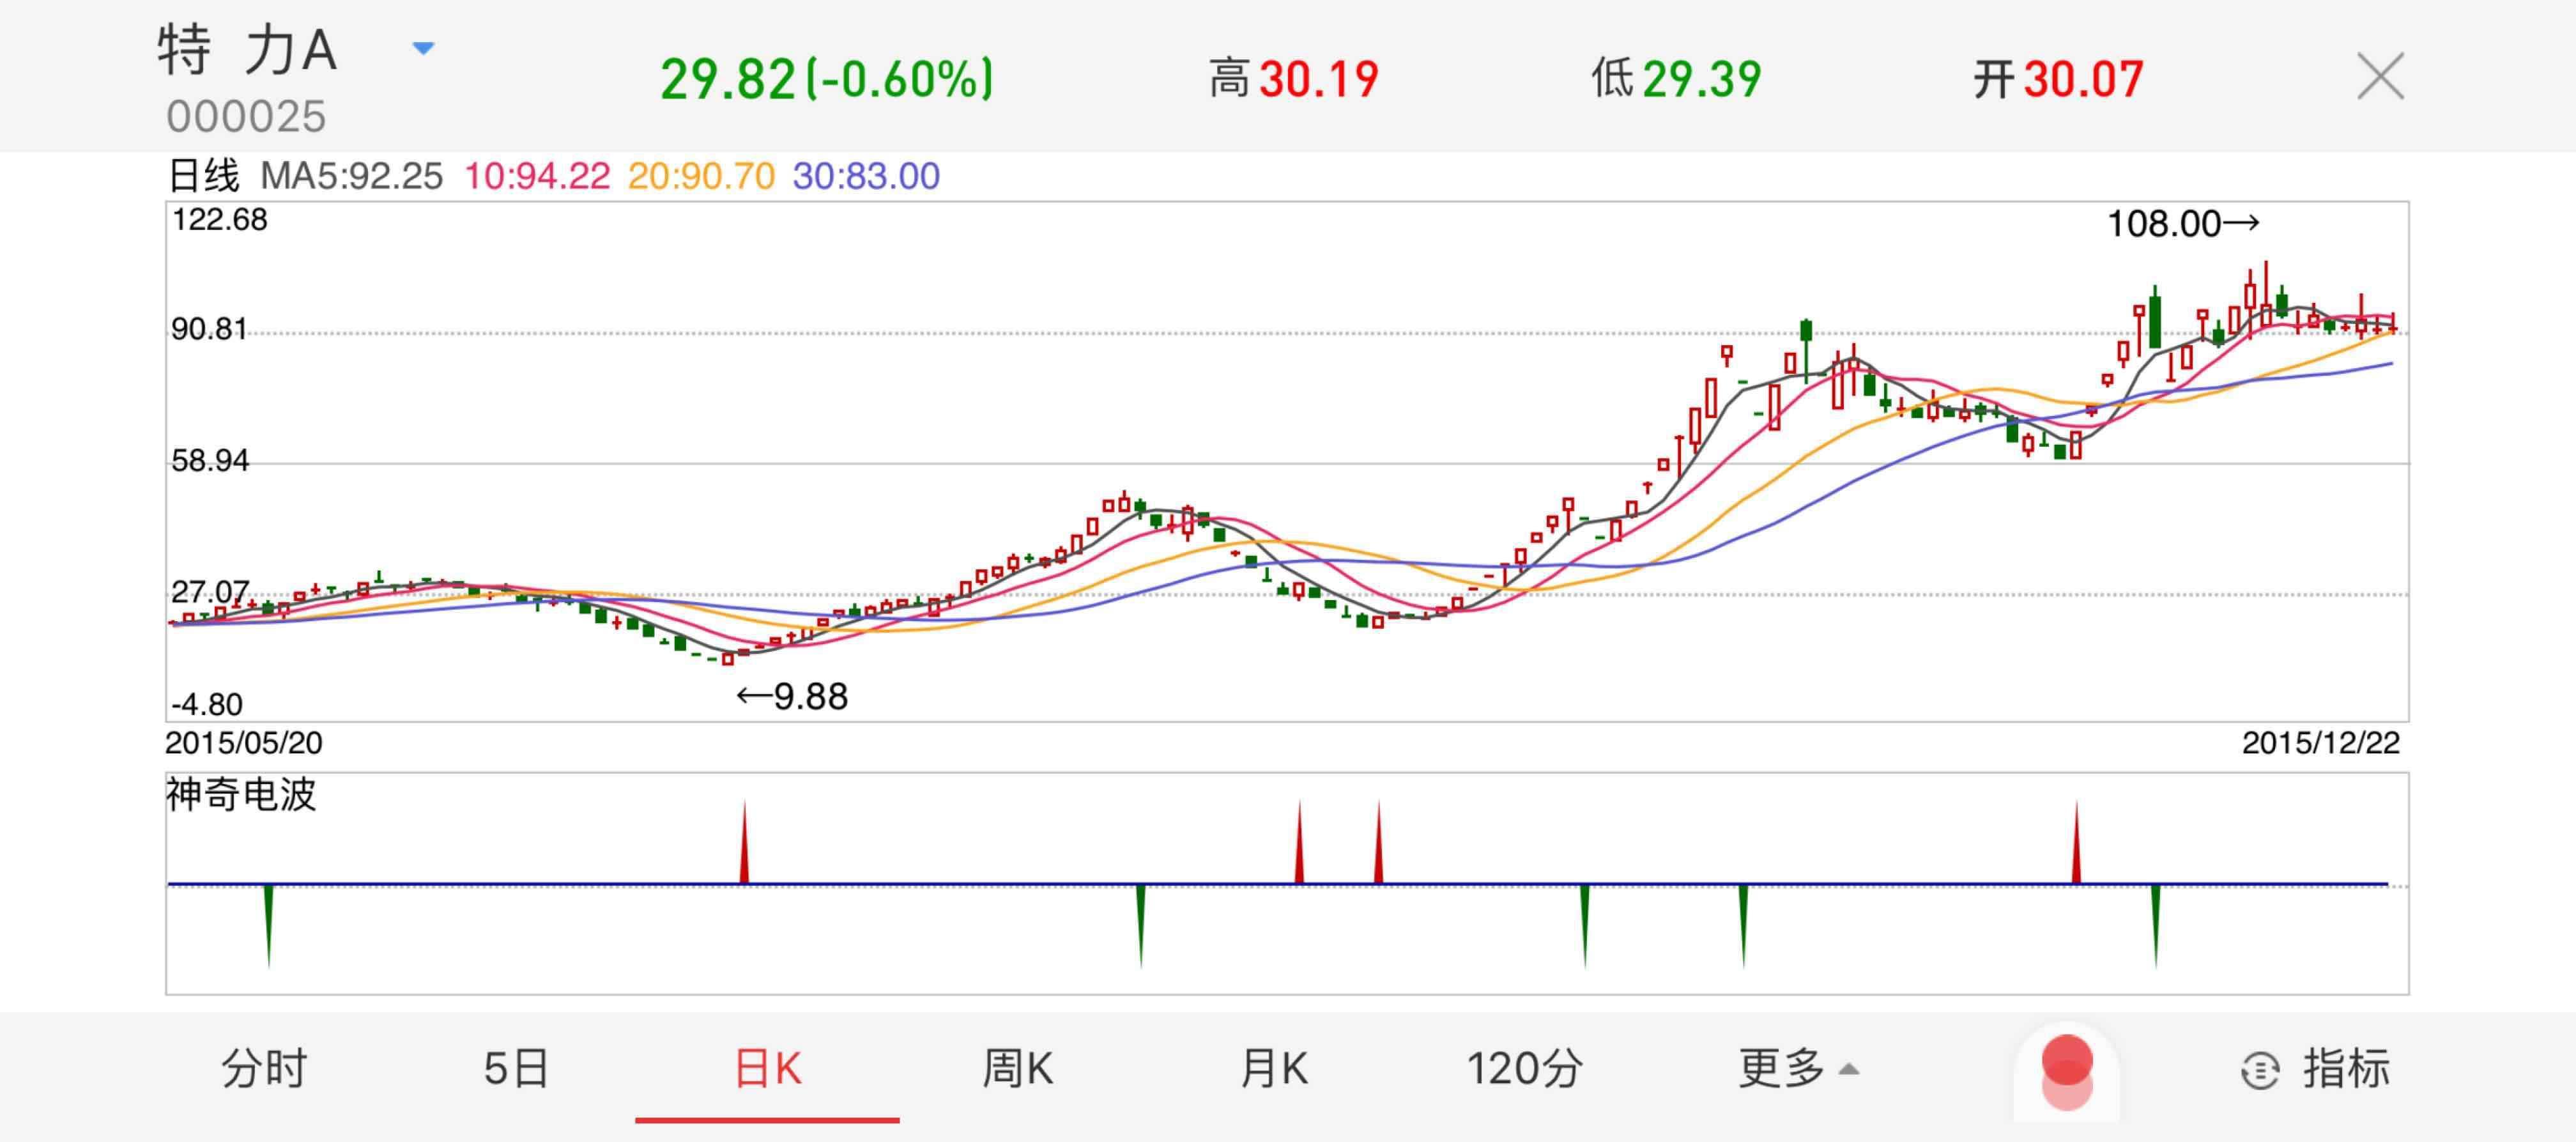
Task: Tap the 20:90.70 moving average label
Action: [x=701, y=176]
